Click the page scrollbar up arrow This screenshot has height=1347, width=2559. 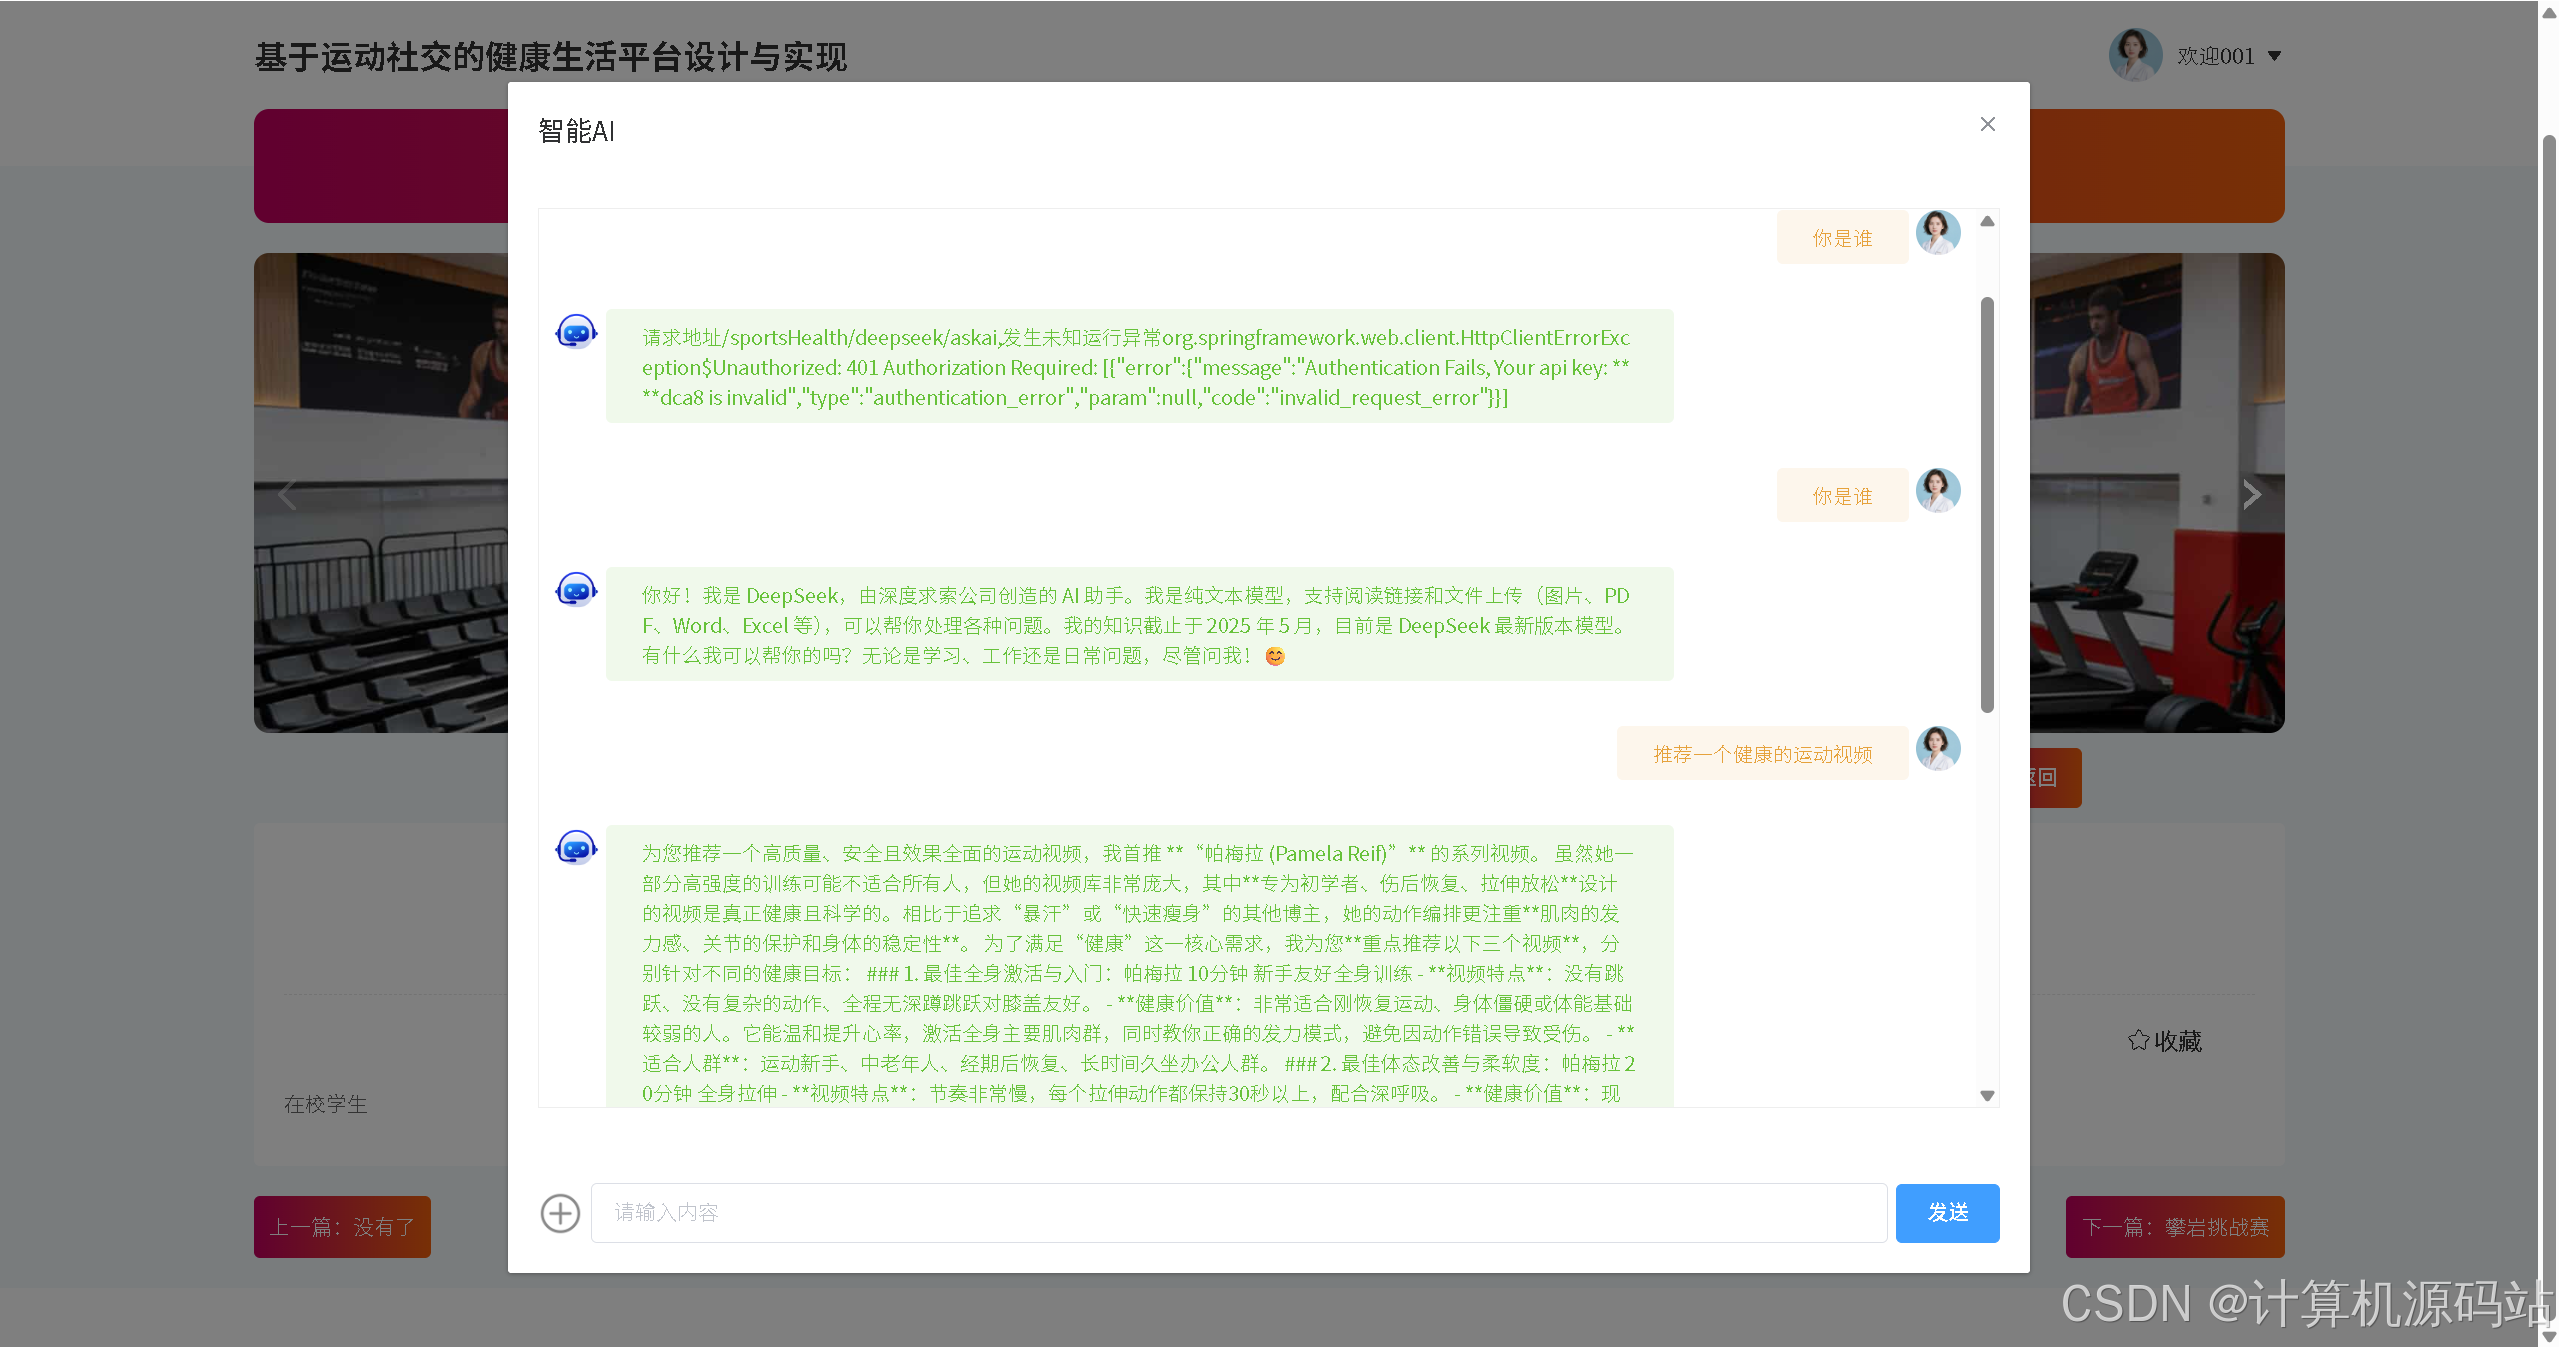(2548, 12)
